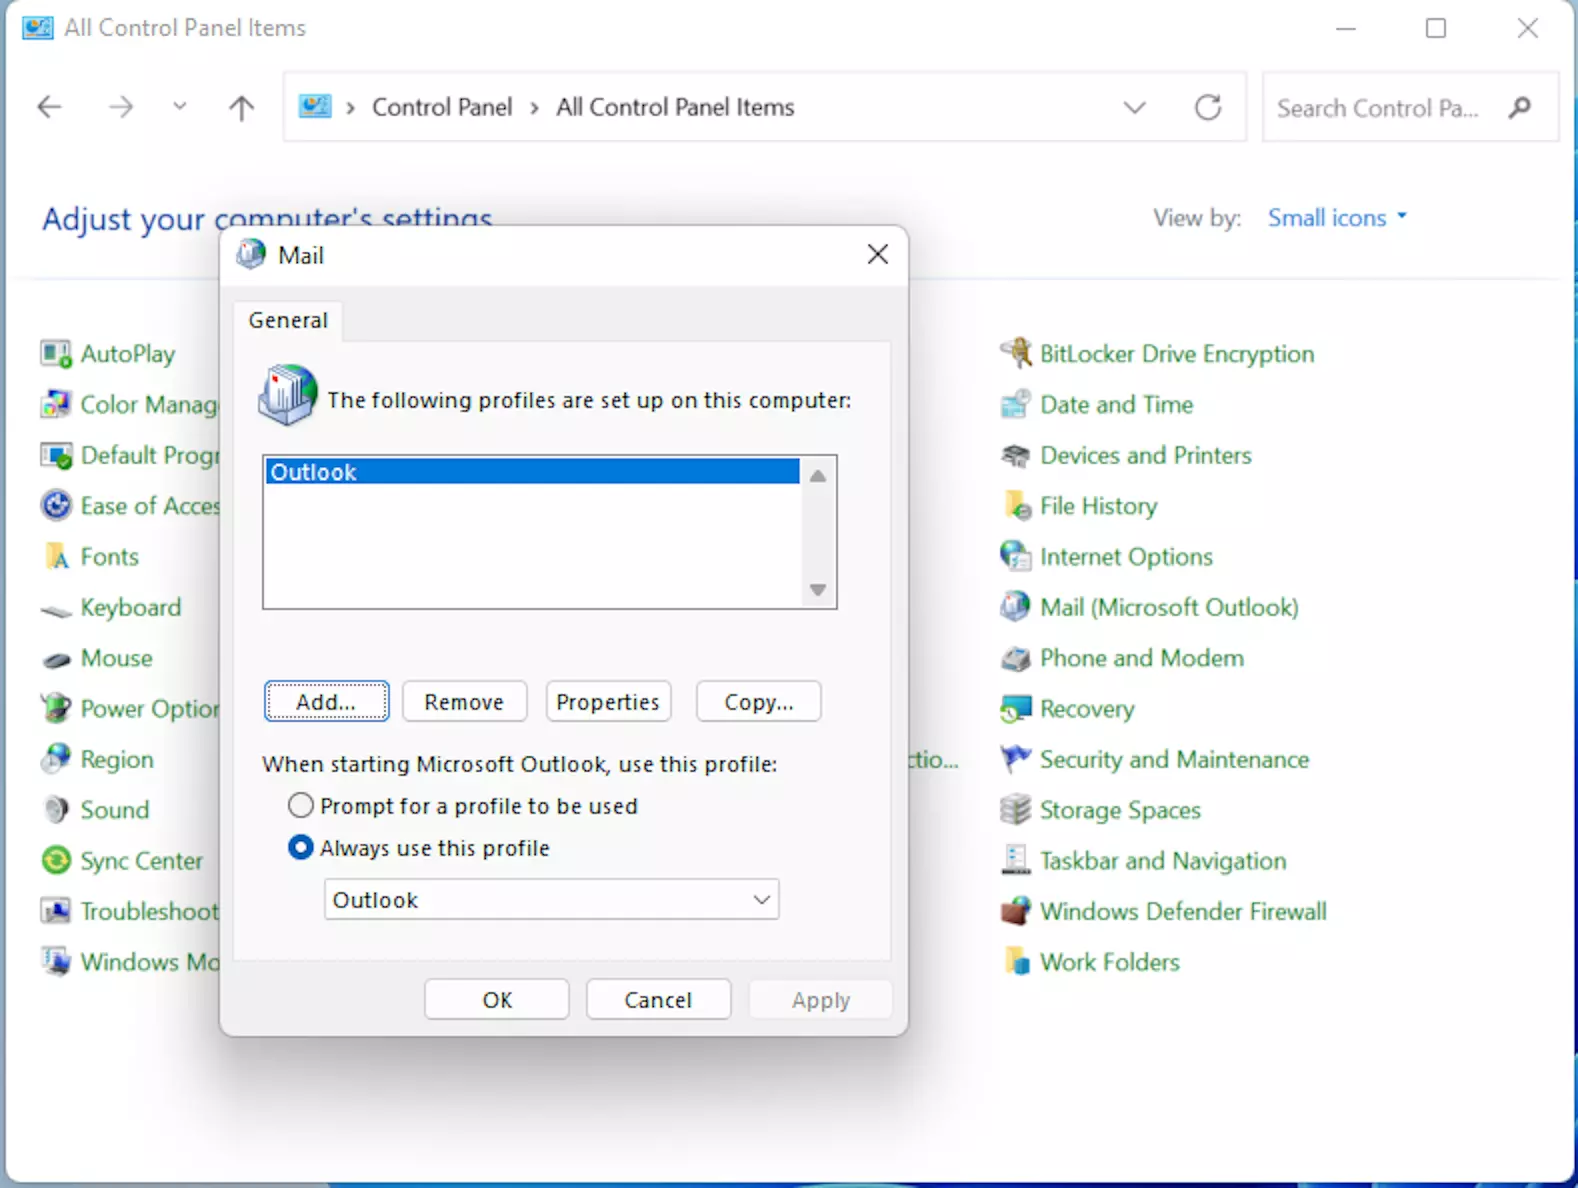Click the Storage Spaces icon
This screenshot has height=1188, width=1578.
[x=1016, y=810]
